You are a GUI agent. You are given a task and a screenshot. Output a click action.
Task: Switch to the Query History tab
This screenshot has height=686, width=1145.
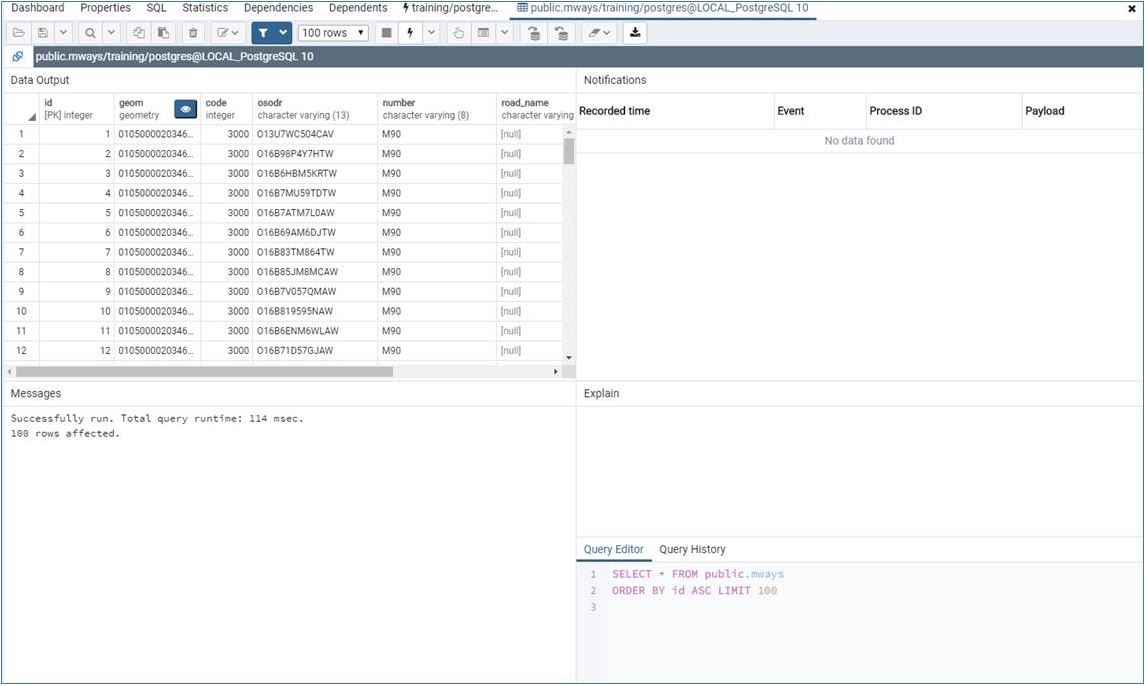coord(692,549)
